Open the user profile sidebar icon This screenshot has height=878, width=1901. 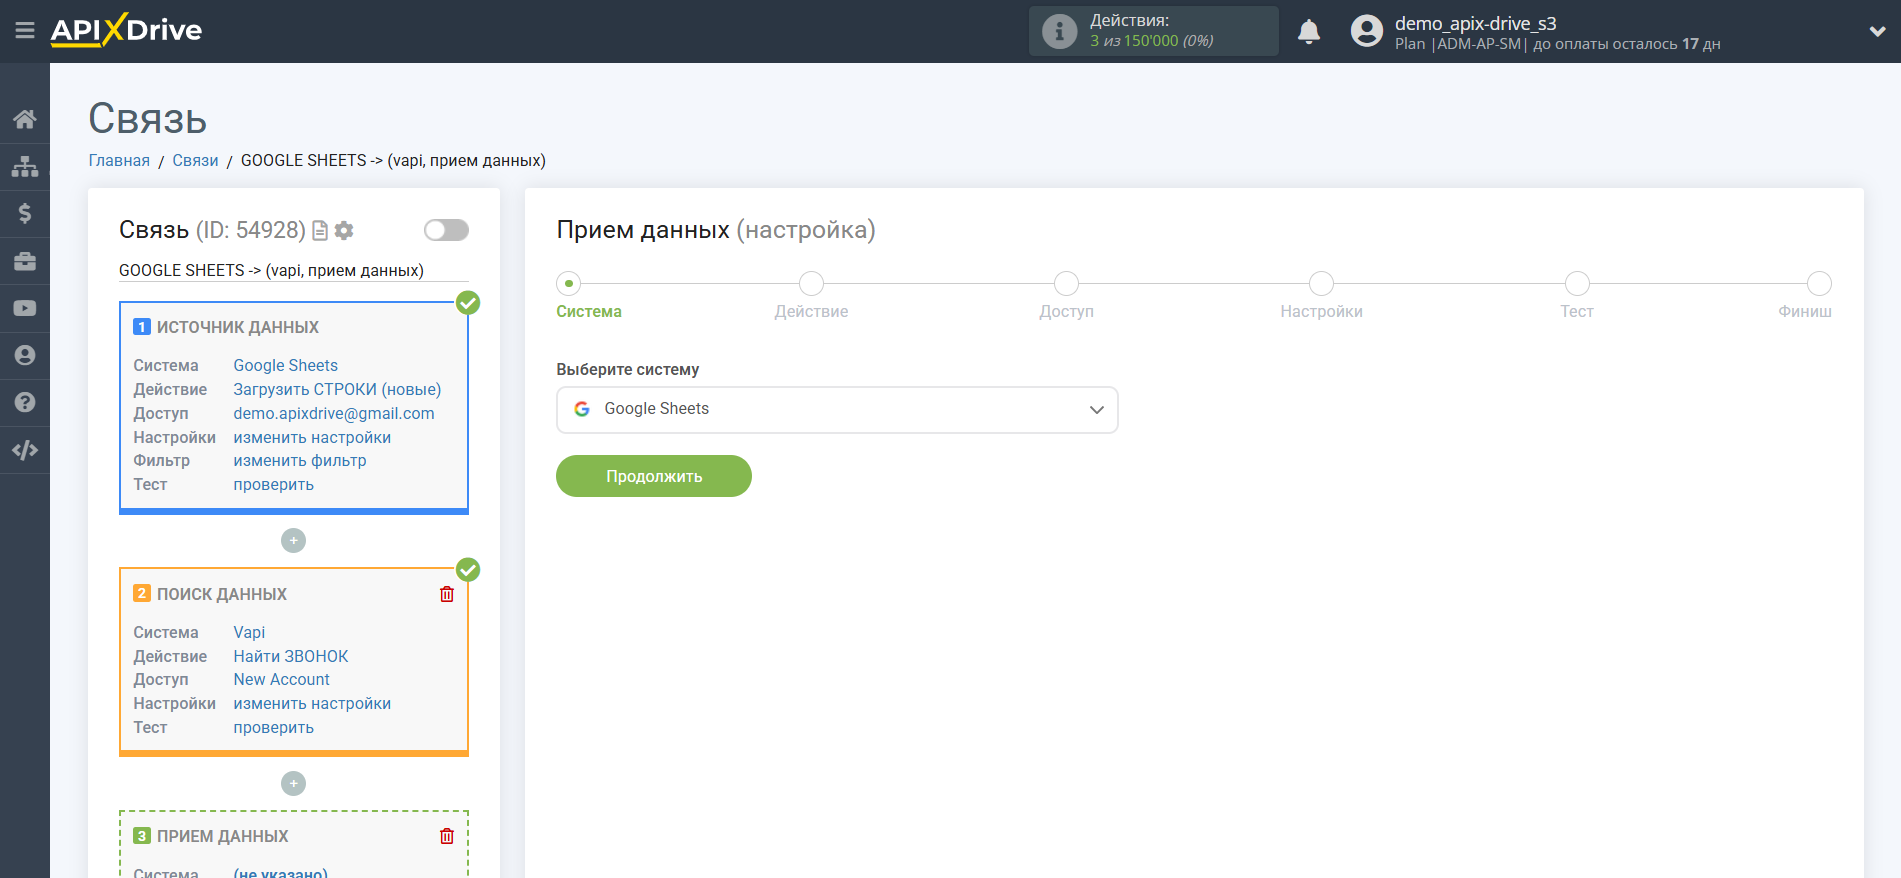(25, 355)
